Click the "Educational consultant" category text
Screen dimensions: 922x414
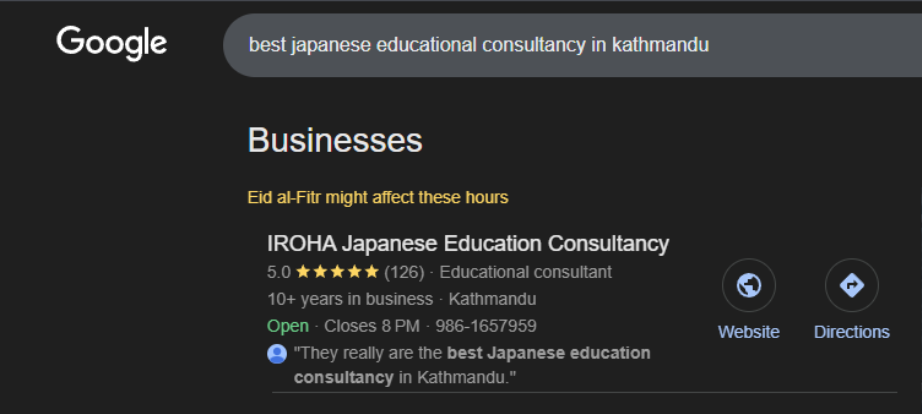pyautogui.click(x=525, y=272)
